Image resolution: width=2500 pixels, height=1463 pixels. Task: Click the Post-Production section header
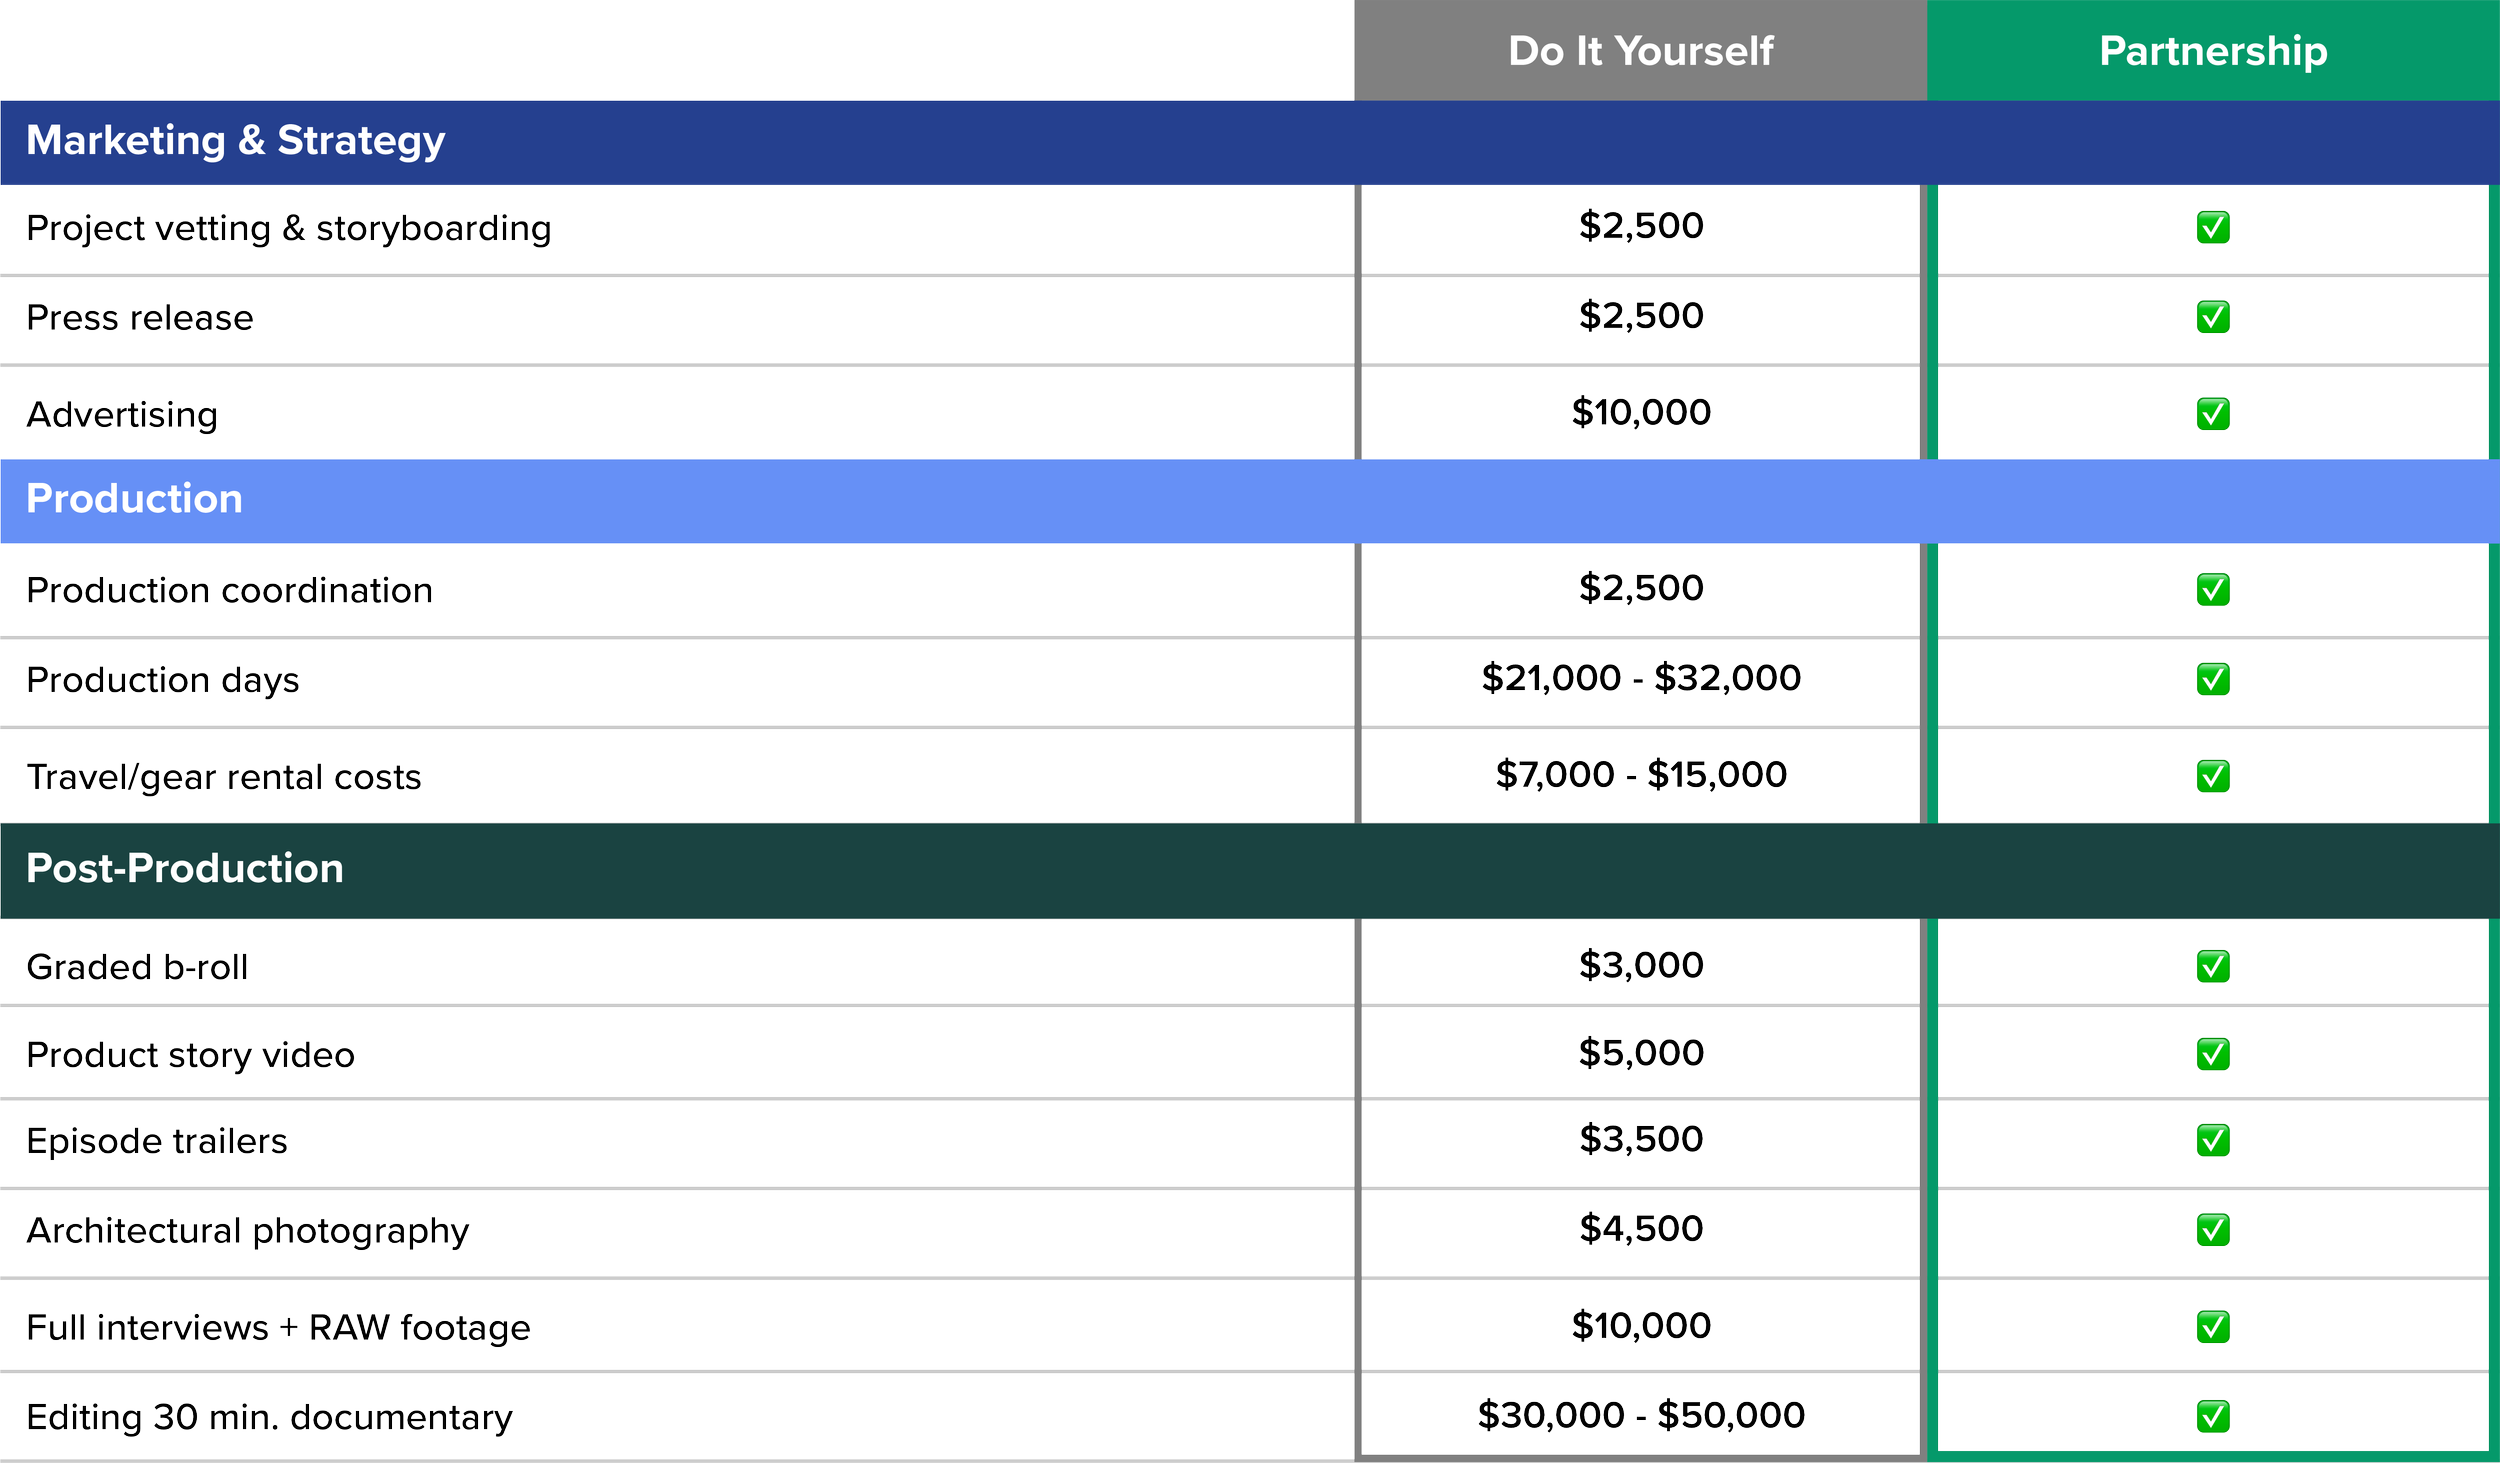coord(184,868)
